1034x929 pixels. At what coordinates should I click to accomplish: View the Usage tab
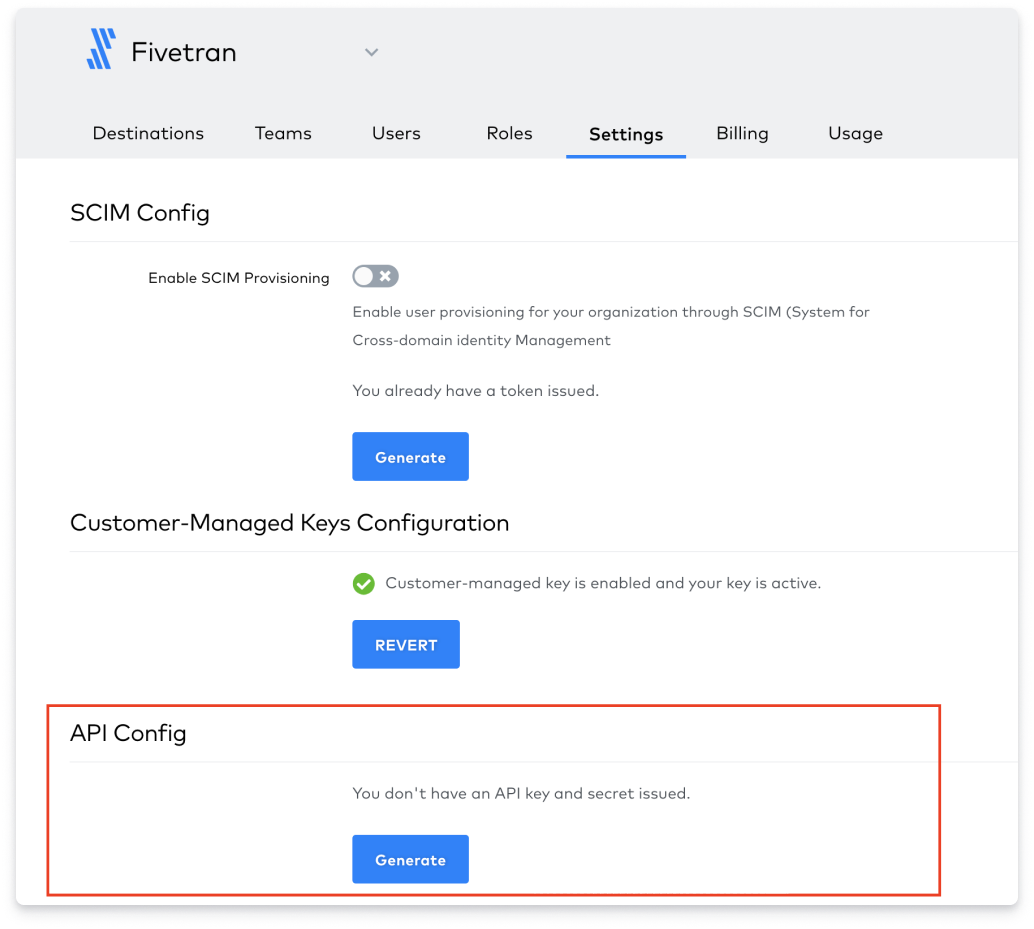pyautogui.click(x=855, y=133)
